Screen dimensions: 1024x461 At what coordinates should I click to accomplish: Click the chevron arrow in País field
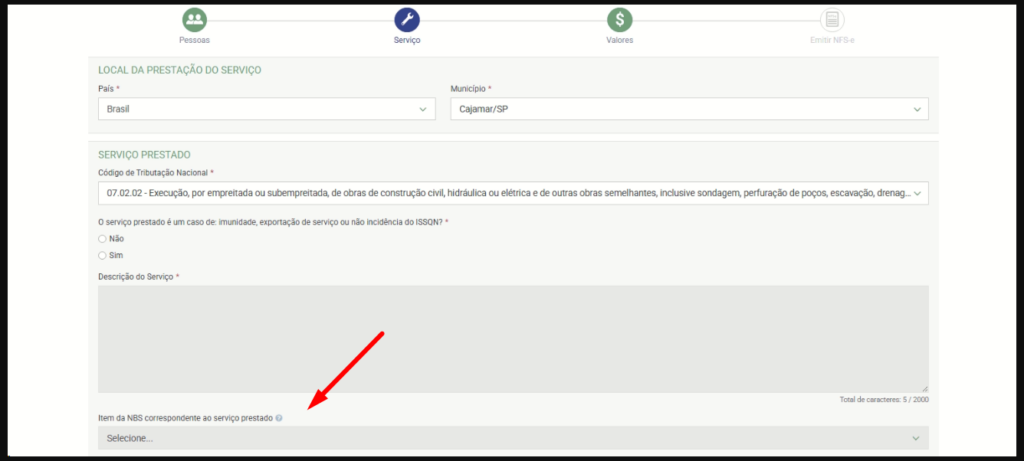(x=423, y=109)
